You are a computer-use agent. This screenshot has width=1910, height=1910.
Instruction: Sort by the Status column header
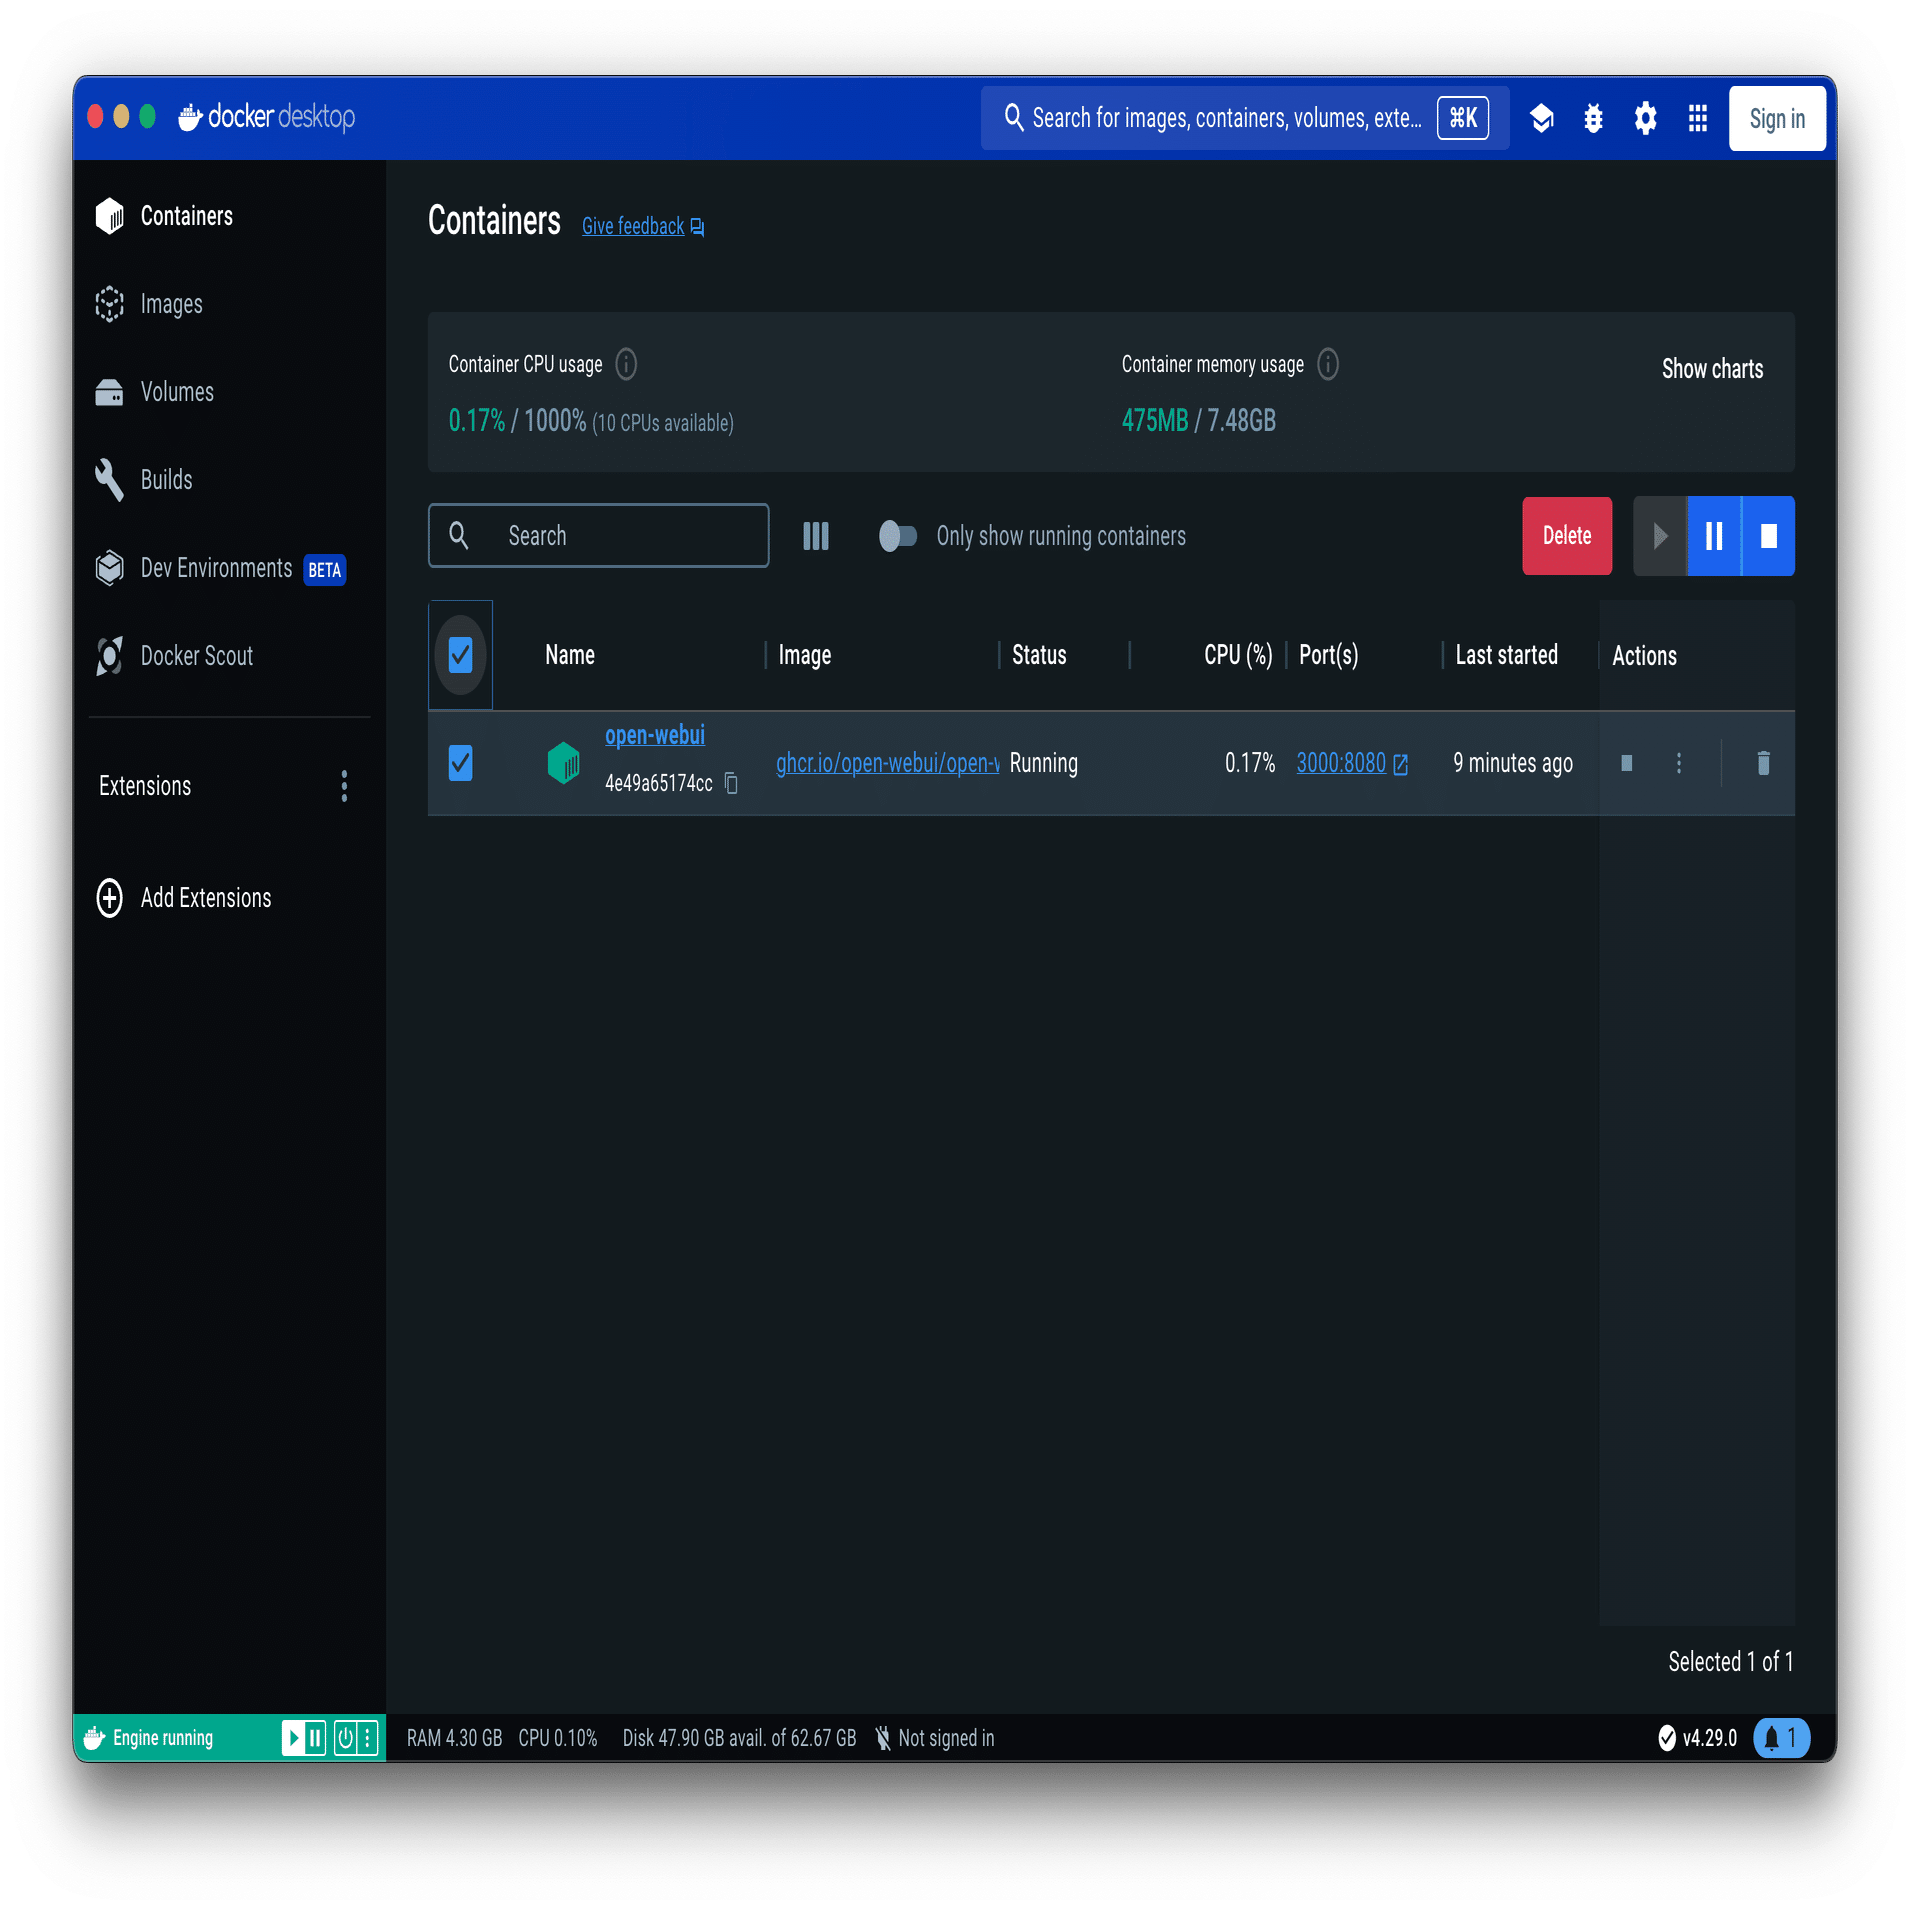pyautogui.click(x=1039, y=655)
